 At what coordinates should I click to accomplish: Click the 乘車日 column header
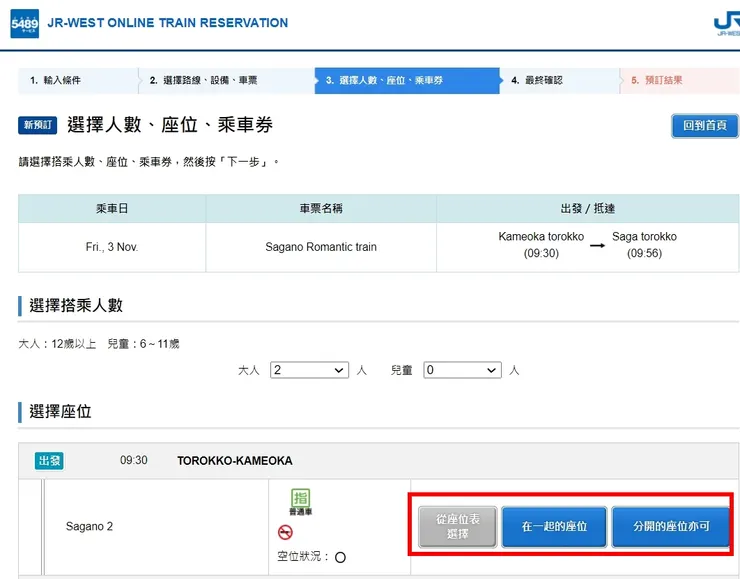coord(112,209)
